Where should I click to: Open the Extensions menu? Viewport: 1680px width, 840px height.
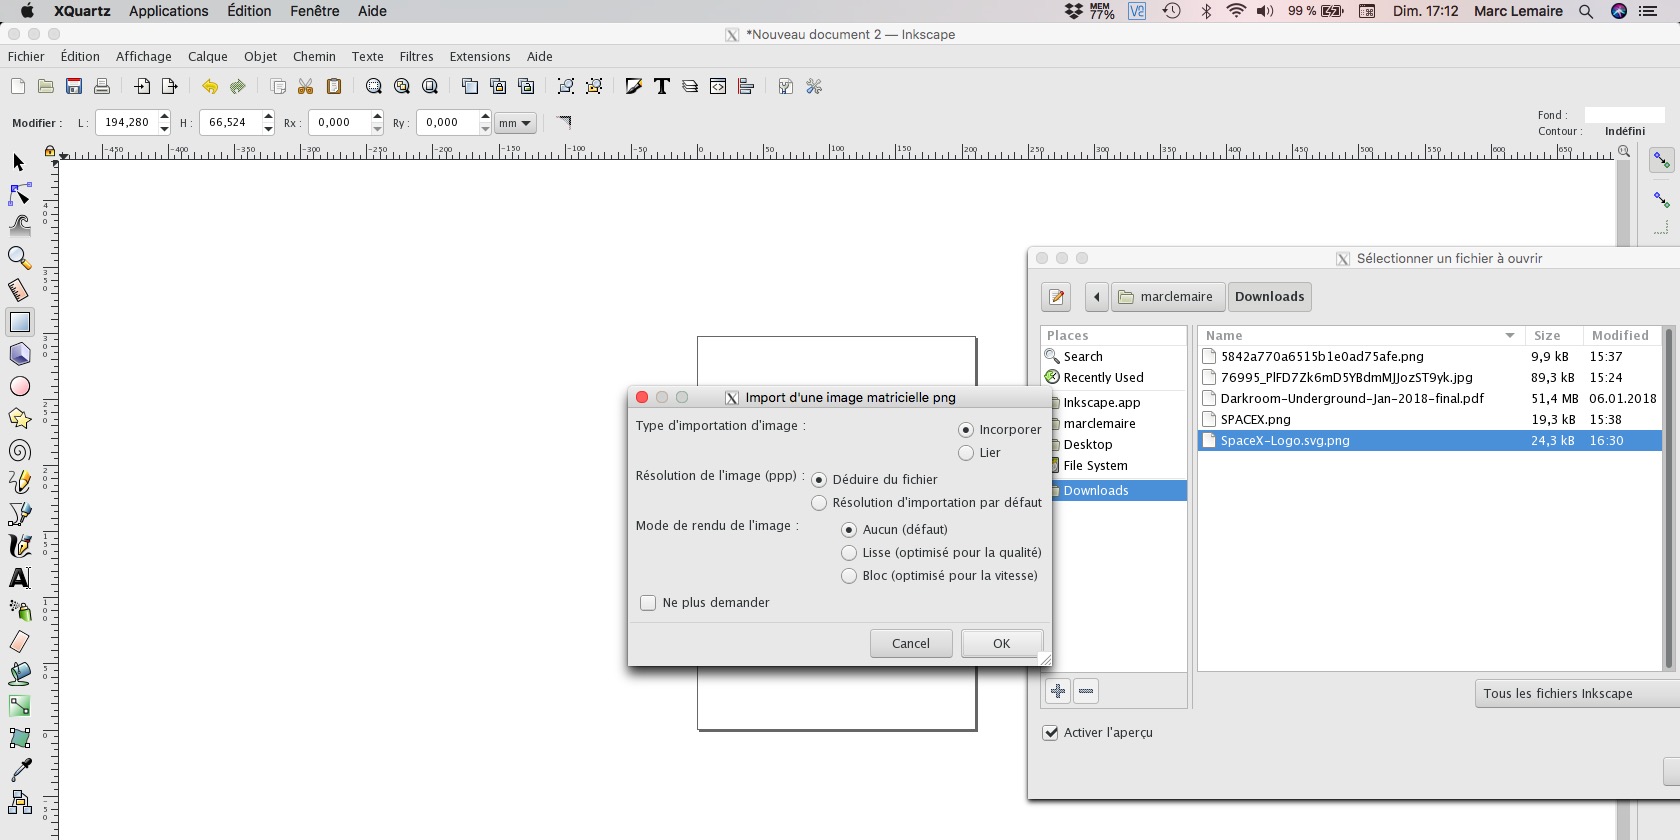tap(480, 57)
